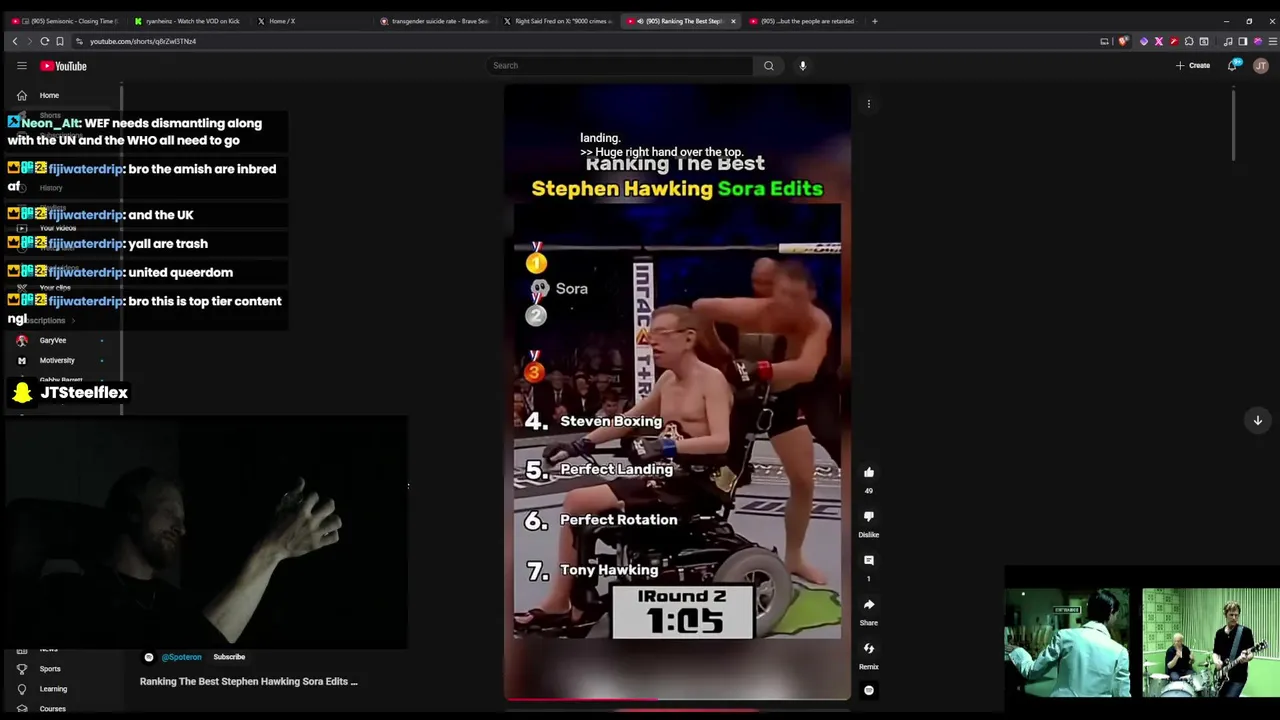Click the left picture-in-picture music video thumbnail
1280x720 pixels.
1067,642
